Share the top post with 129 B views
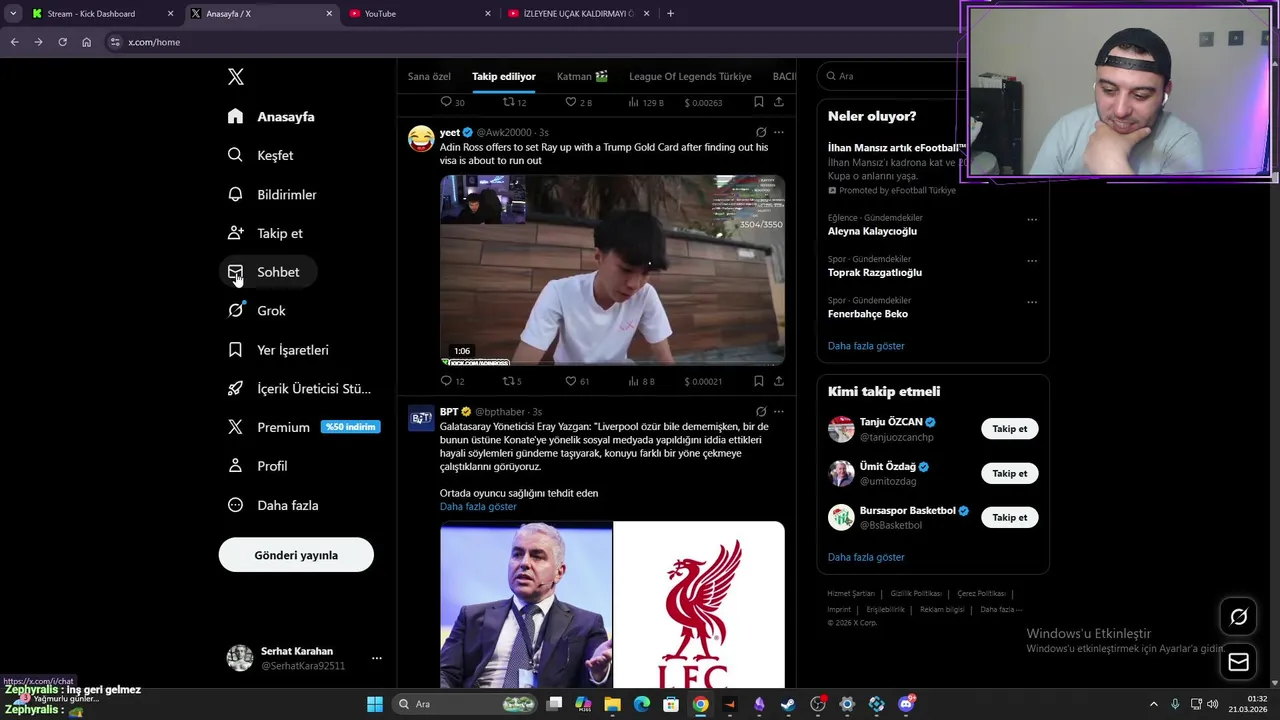Image resolution: width=1280 pixels, height=720 pixels. (779, 102)
